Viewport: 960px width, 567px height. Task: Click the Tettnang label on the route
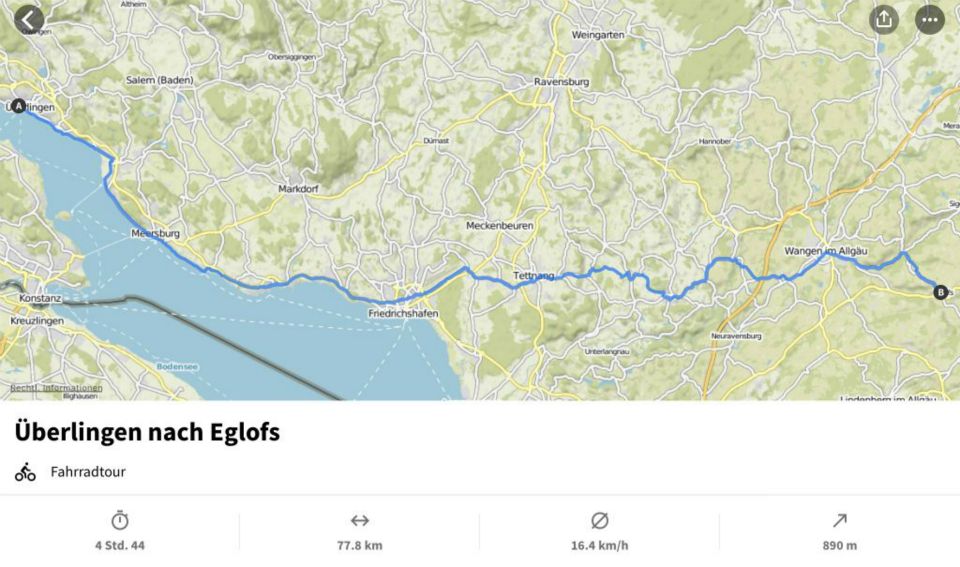(533, 276)
